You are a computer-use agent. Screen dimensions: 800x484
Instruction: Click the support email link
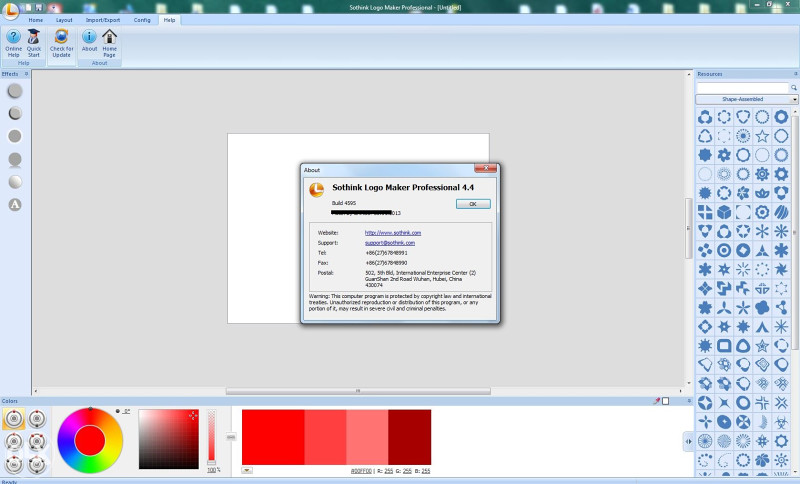coord(390,243)
